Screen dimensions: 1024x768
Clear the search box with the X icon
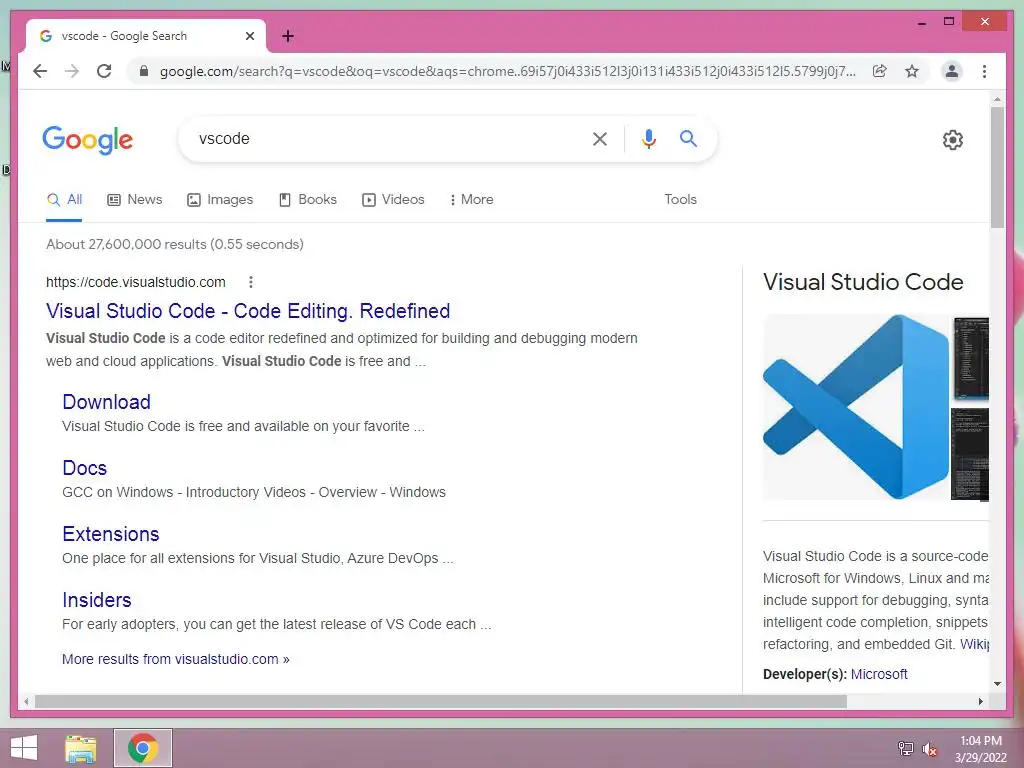(x=600, y=138)
